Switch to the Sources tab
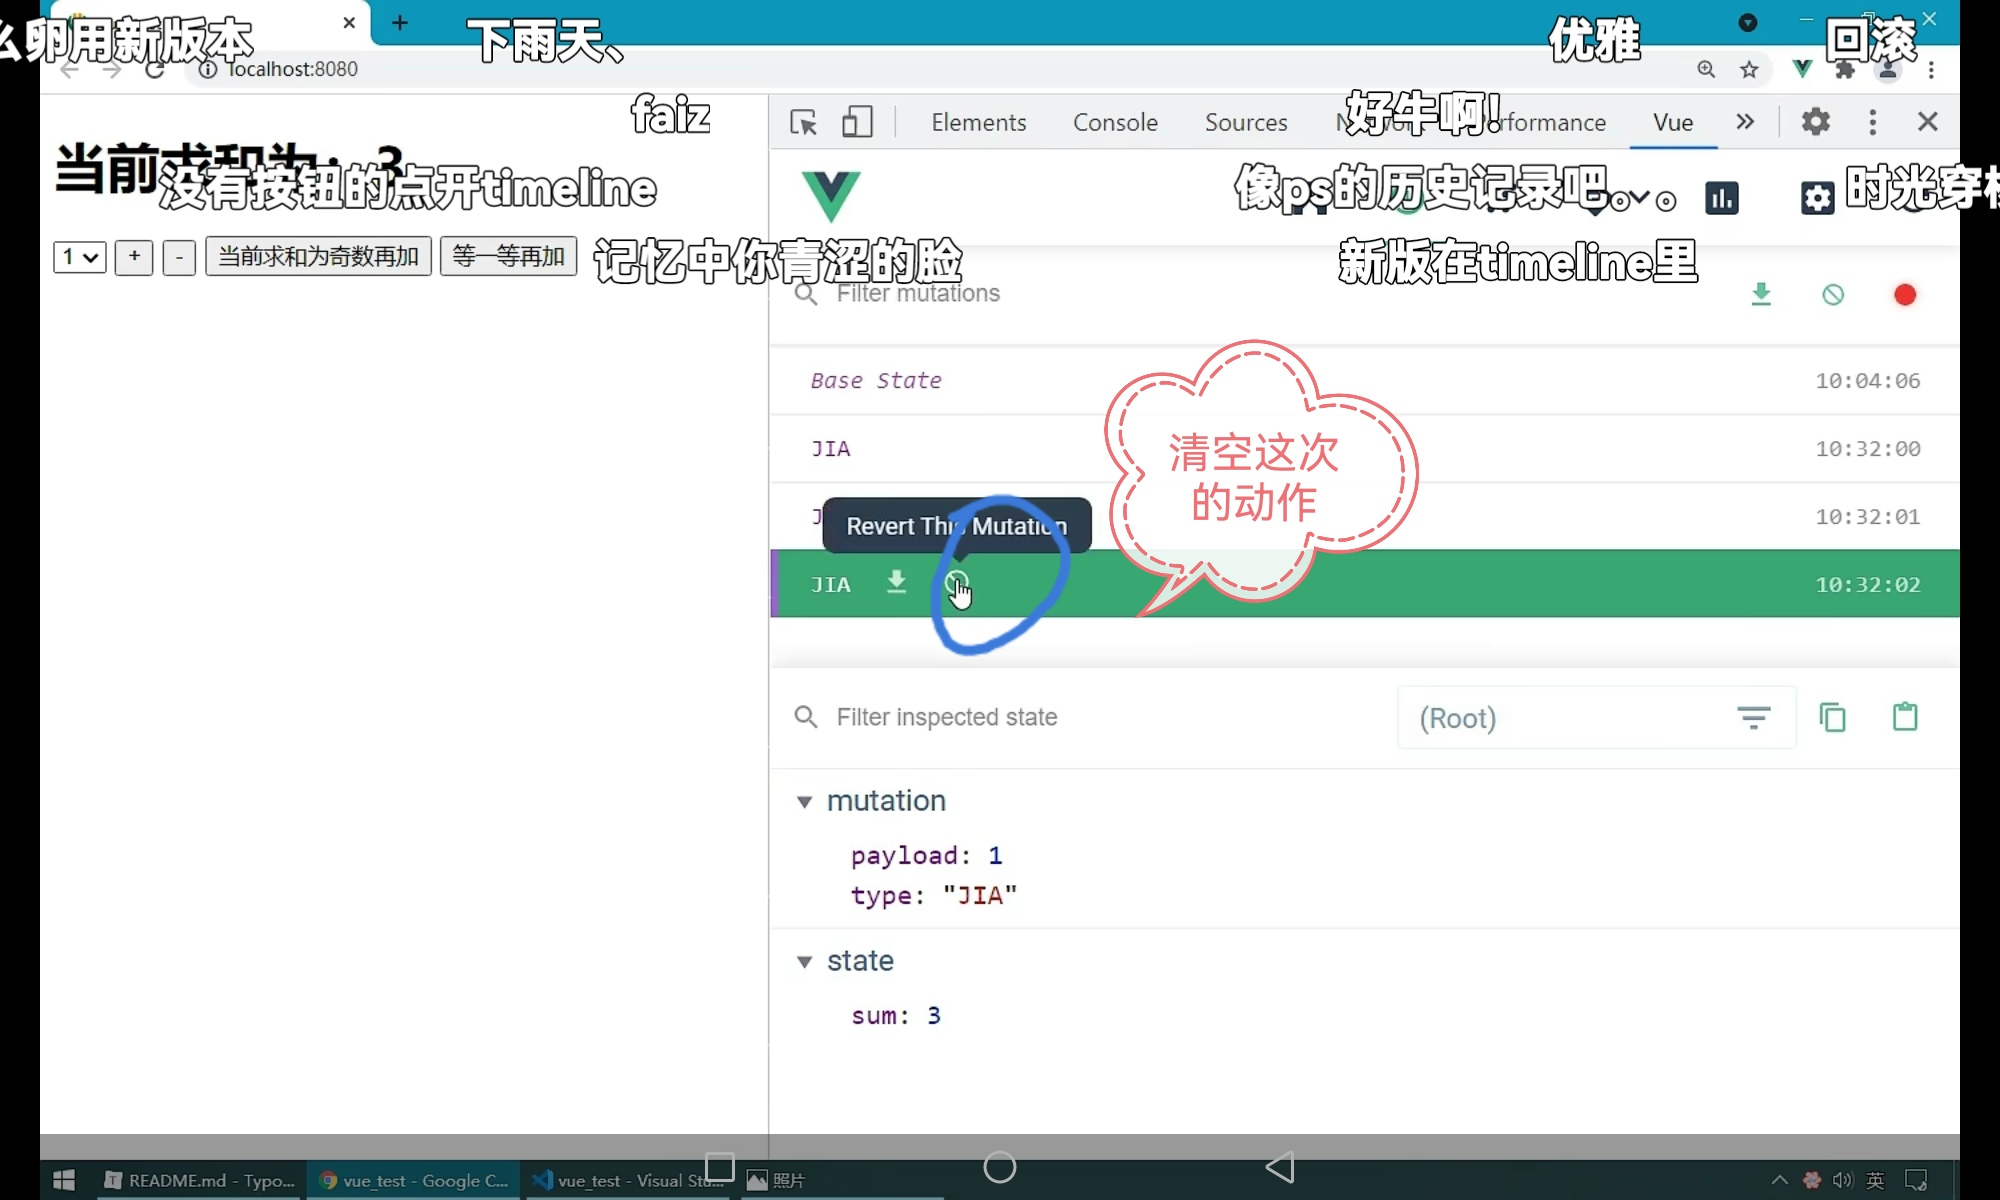2000x1200 pixels. [1245, 122]
